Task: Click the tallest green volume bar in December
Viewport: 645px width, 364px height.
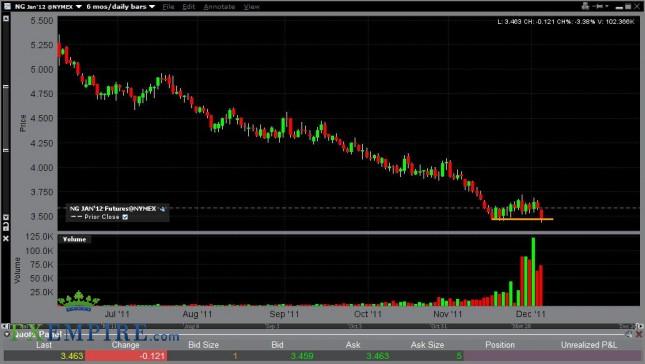Action: tap(534, 271)
